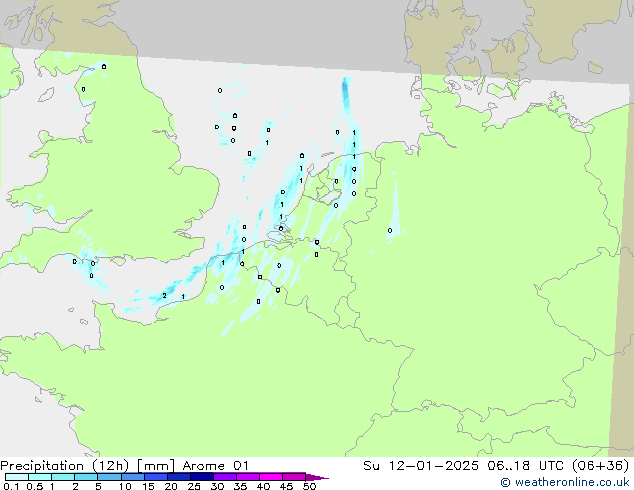The height and width of the screenshot is (490, 634).
Task: Click the 0.1–0.5 mm legend color swatch
Action: [x=17, y=477]
